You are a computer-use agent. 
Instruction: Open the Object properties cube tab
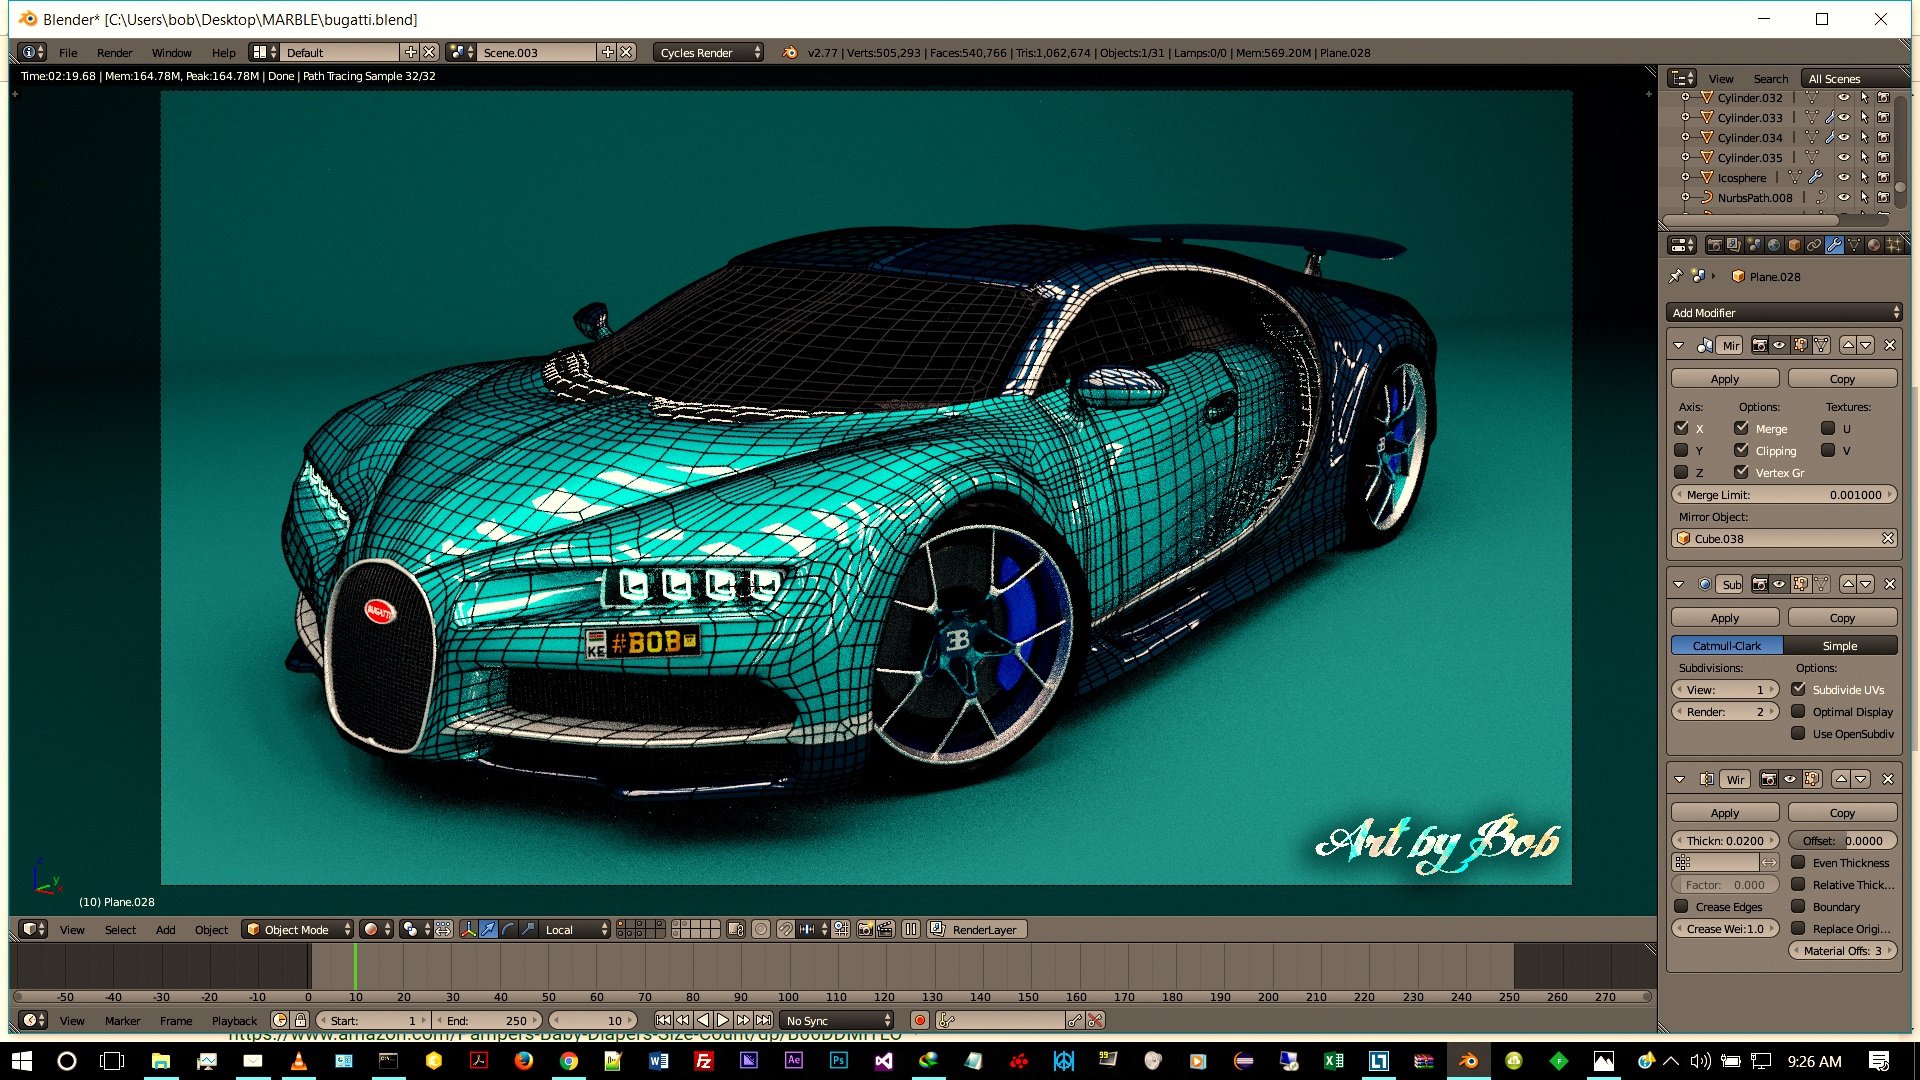1792,245
